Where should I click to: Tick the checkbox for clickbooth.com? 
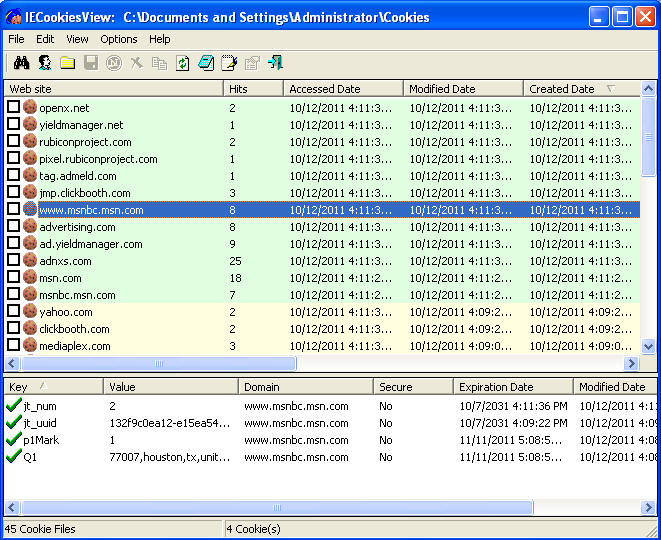point(13,328)
